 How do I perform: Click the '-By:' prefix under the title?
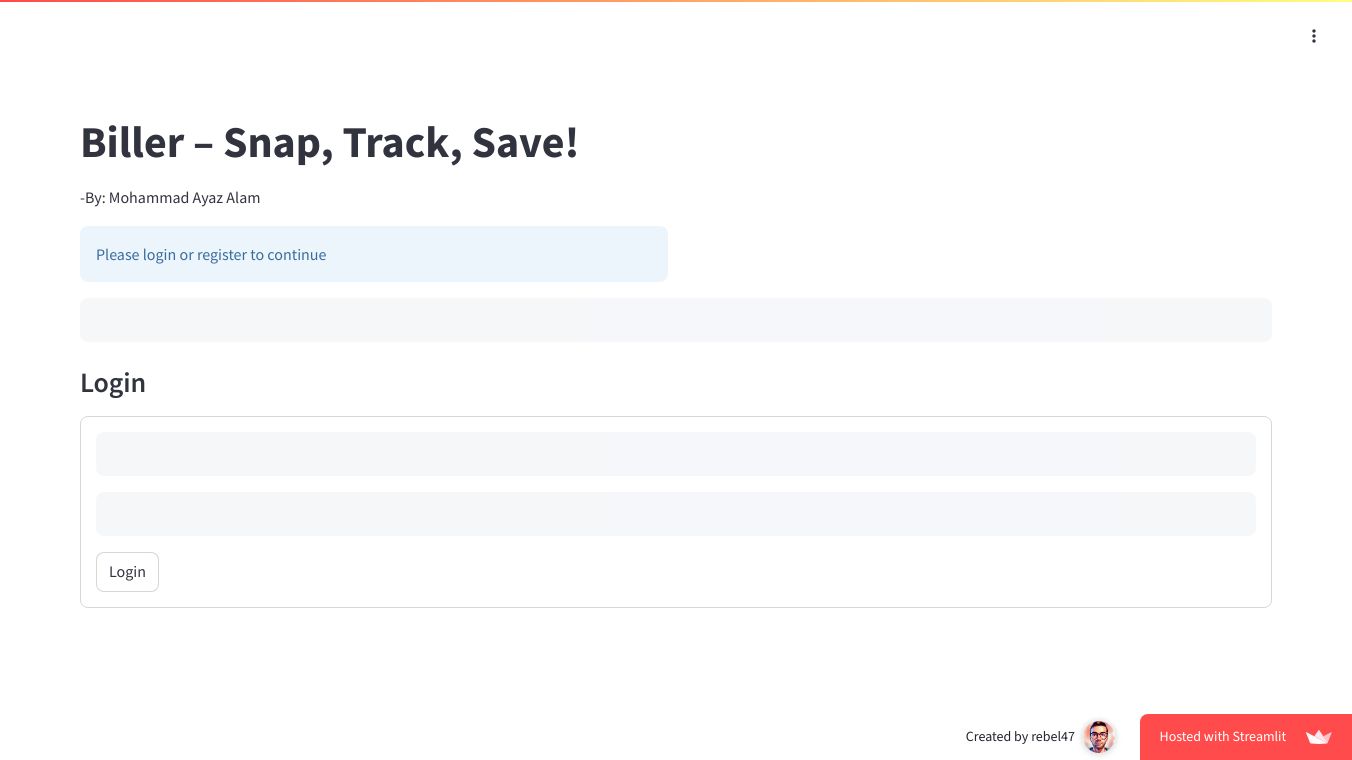coord(92,198)
